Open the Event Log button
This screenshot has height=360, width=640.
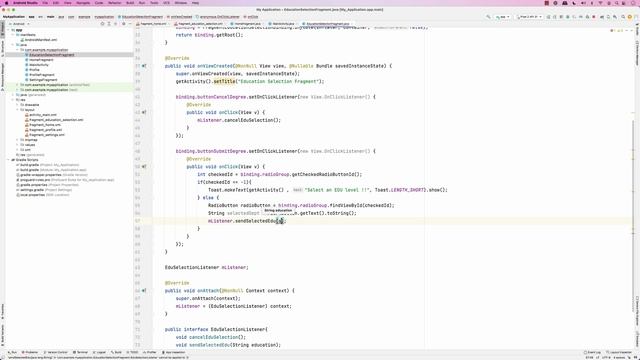(x=592, y=352)
